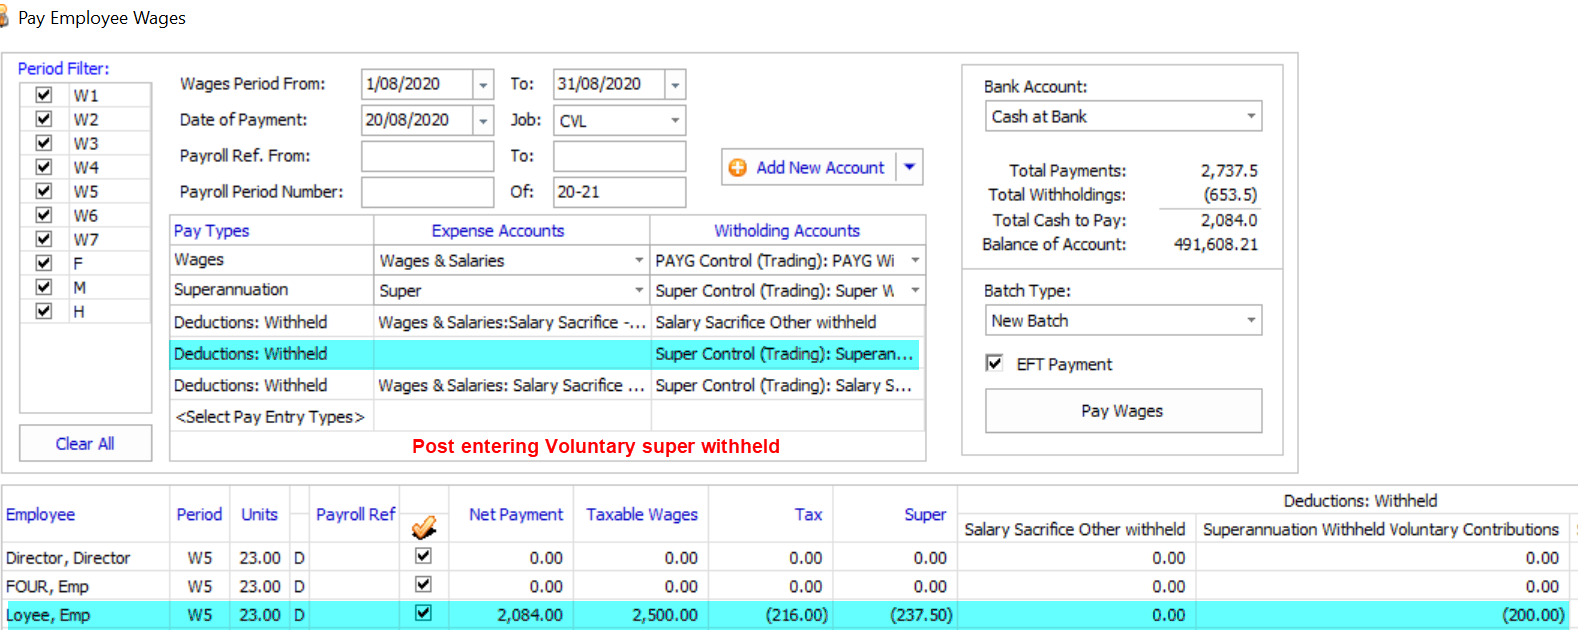This screenshot has height=630, width=1578.
Task: Open Wages Period From date picker arrow
Action: (483, 85)
